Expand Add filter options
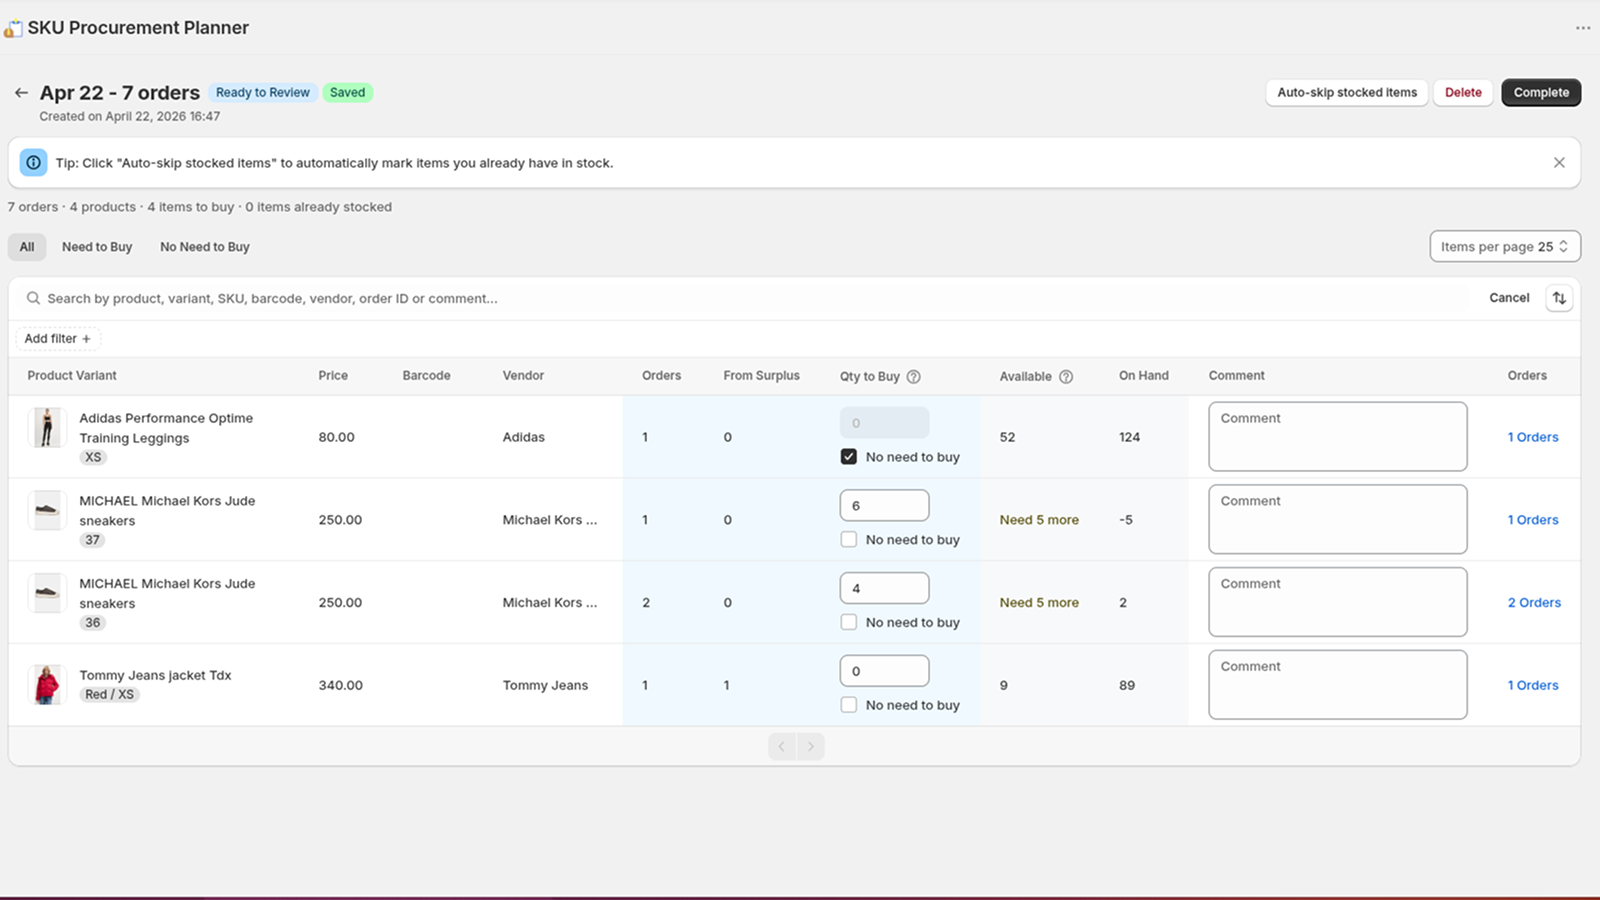This screenshot has width=1600, height=900. [x=58, y=339]
